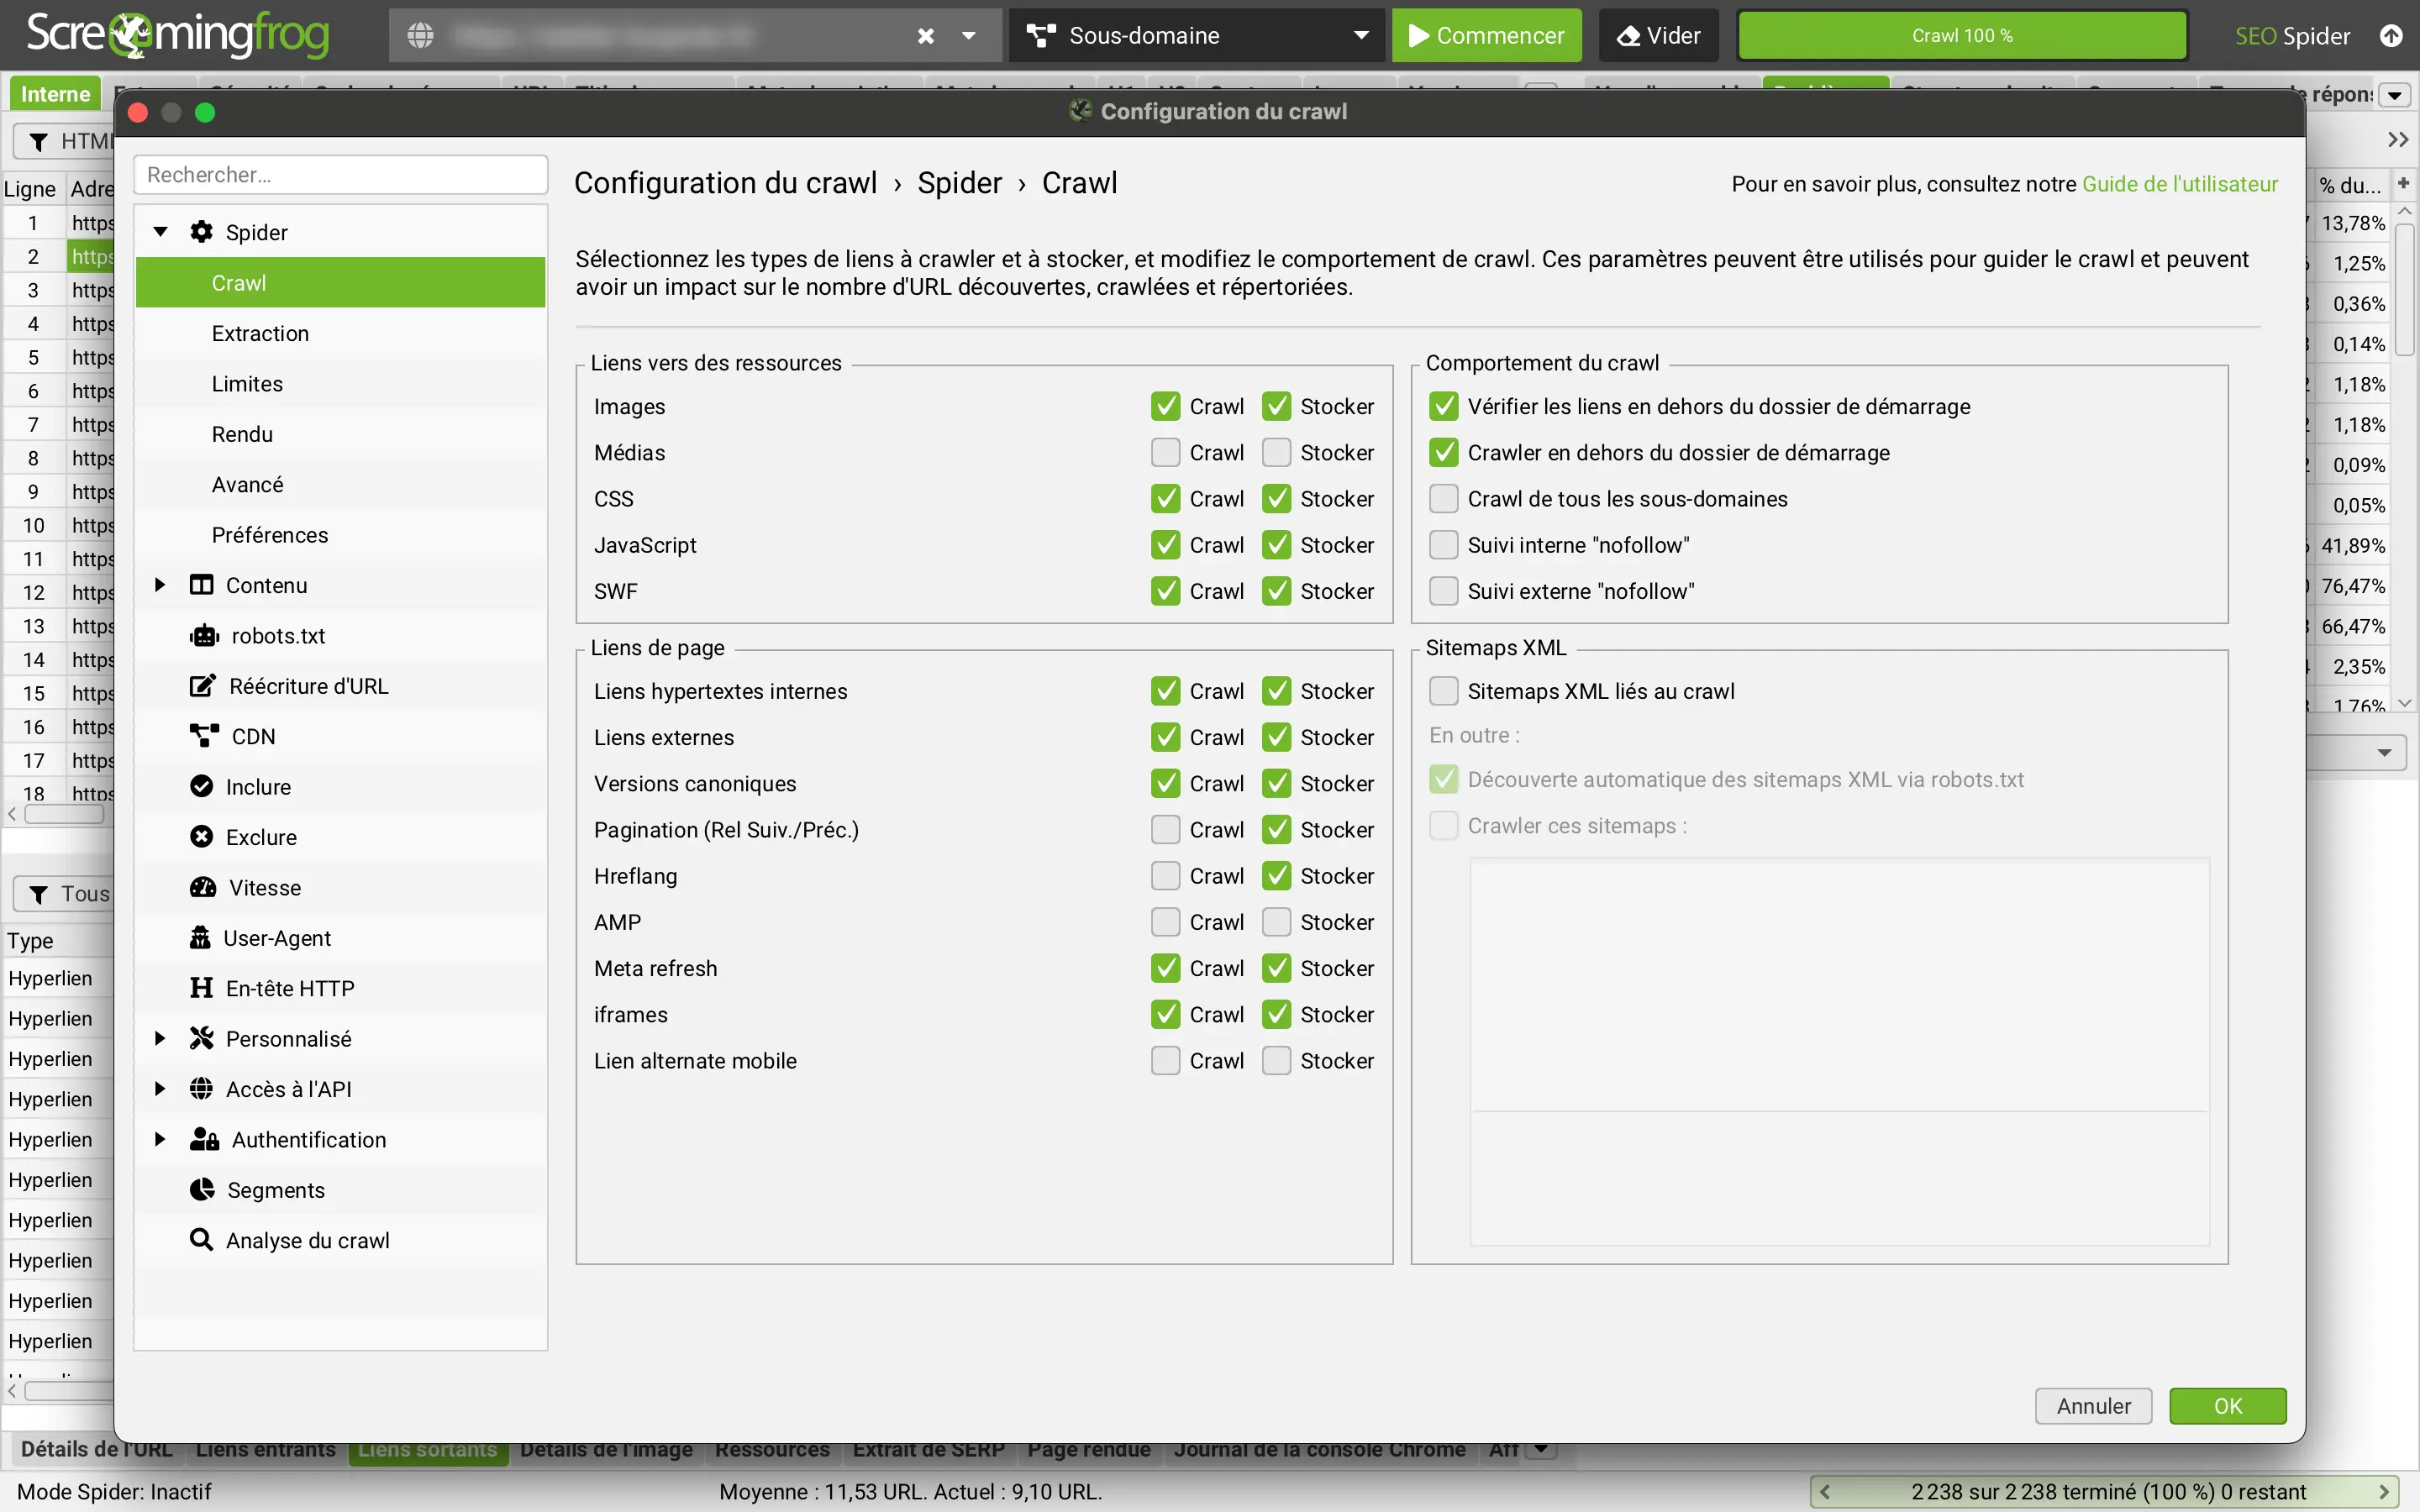Open the tab overflow dropdown at top right

pyautogui.click(x=2395, y=95)
